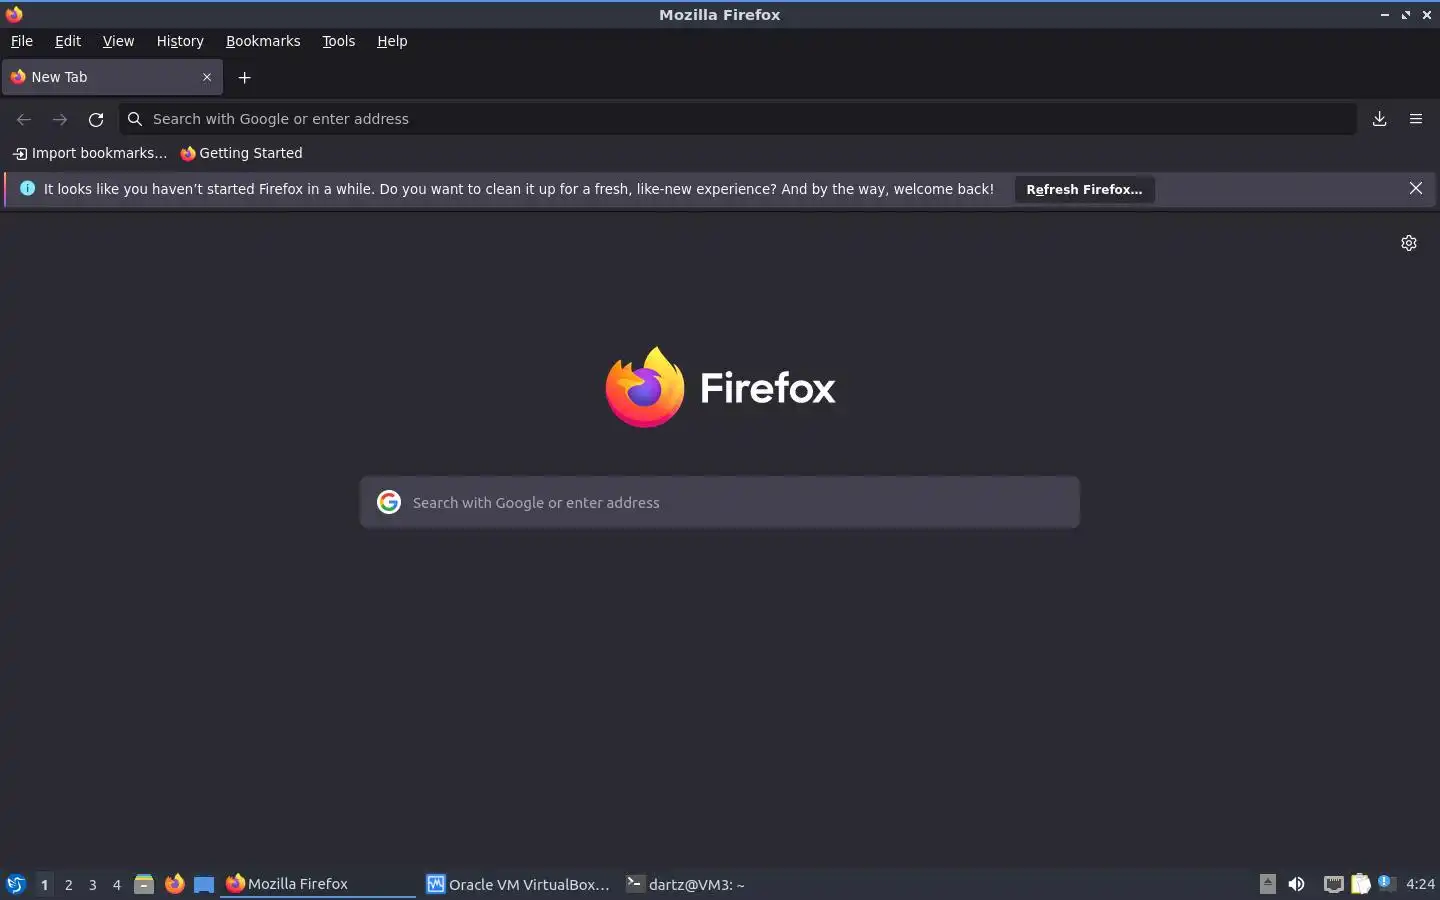Open the system start menu icon

click(x=16, y=884)
